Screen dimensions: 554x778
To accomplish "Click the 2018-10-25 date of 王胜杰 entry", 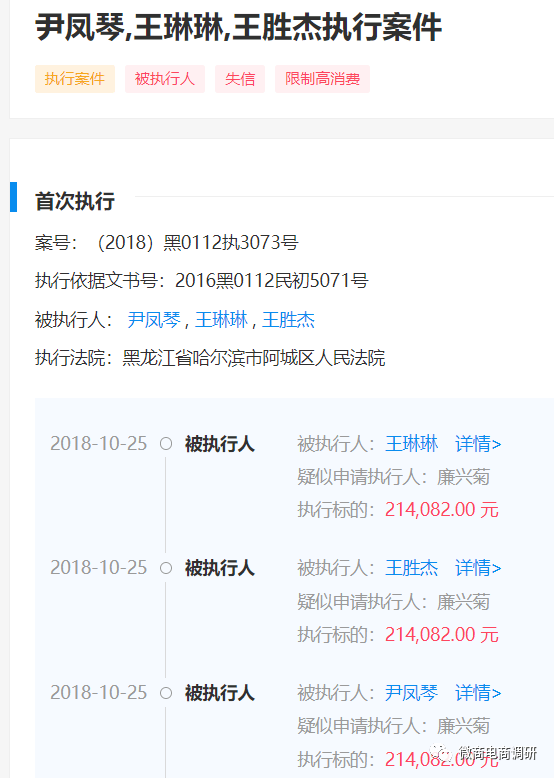I will coord(99,568).
